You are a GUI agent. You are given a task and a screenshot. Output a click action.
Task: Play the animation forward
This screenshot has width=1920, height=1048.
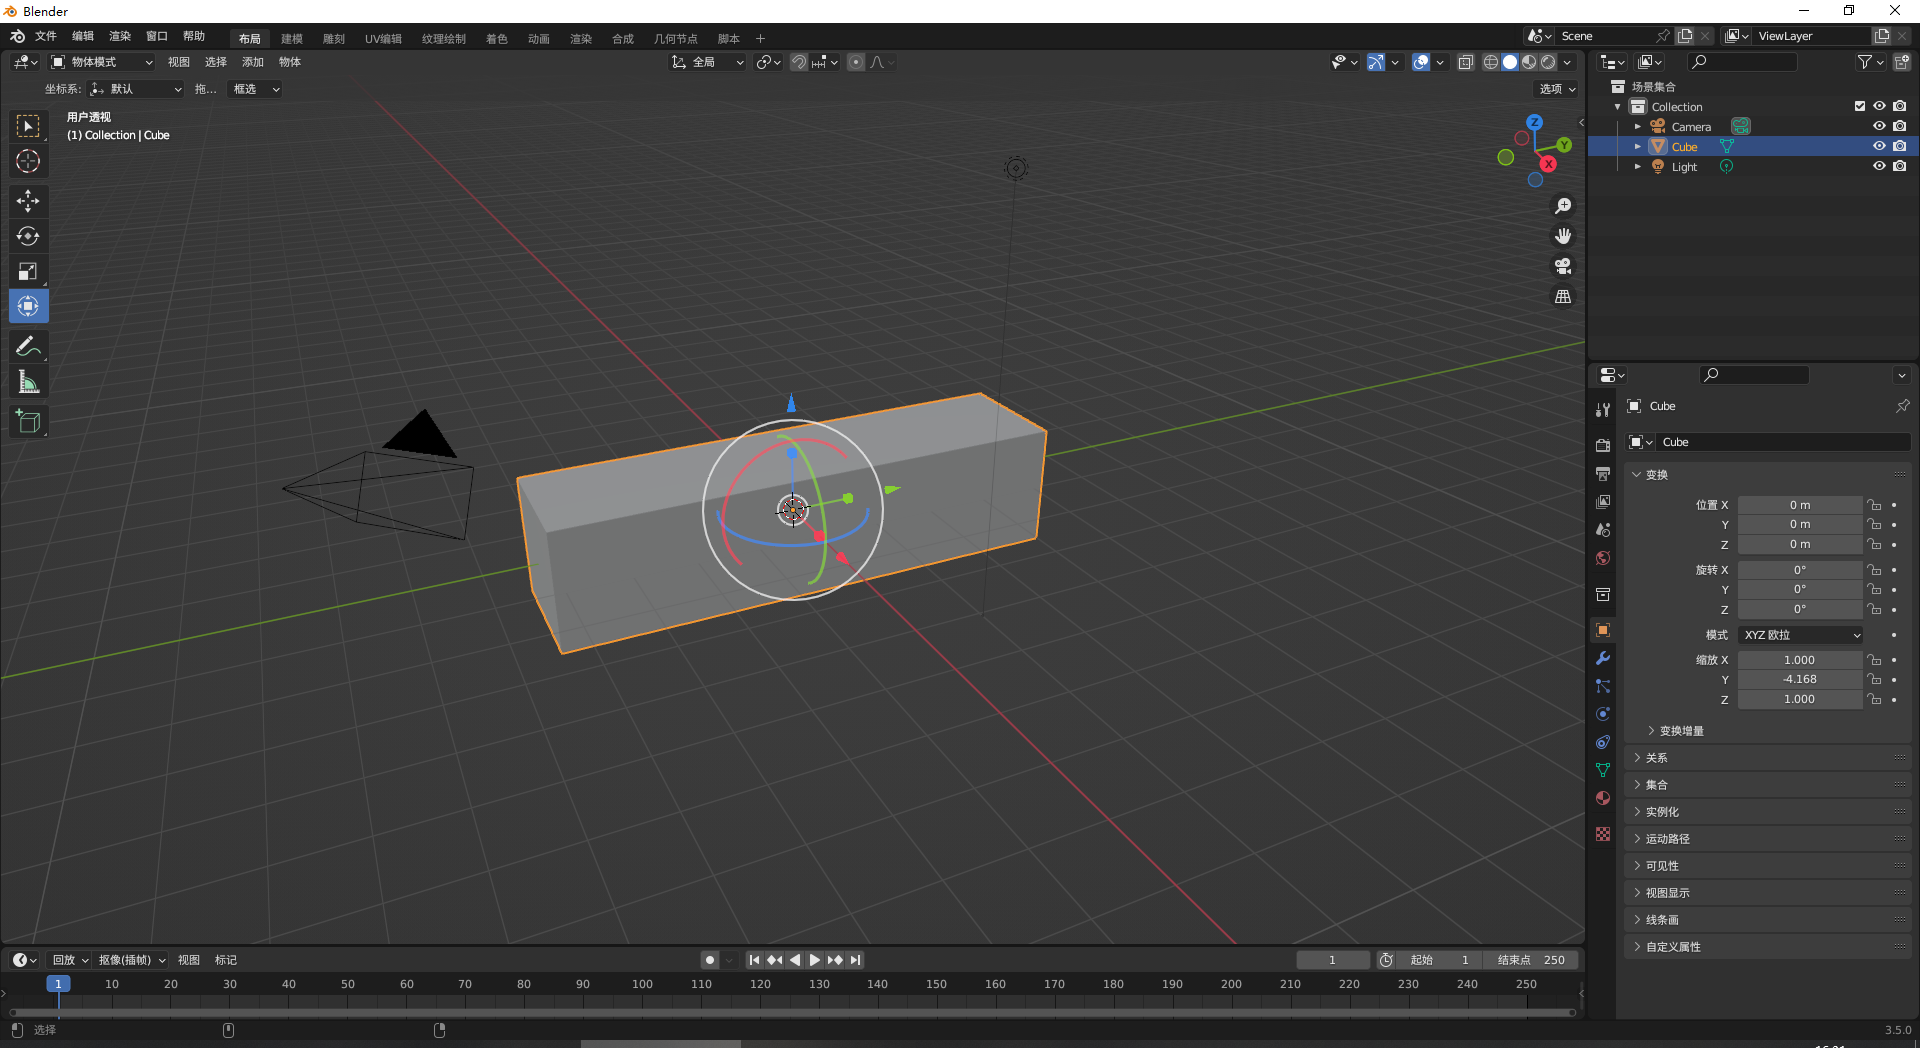814,960
